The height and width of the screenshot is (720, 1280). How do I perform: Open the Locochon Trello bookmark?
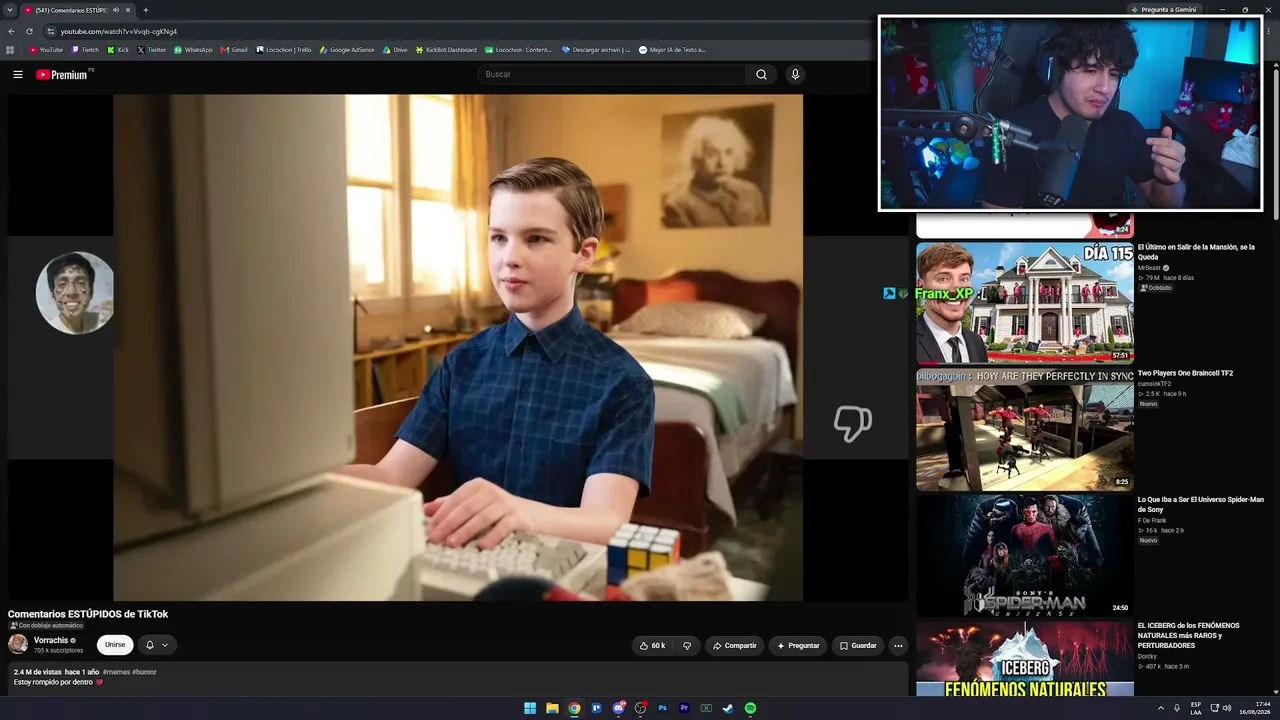[283, 49]
